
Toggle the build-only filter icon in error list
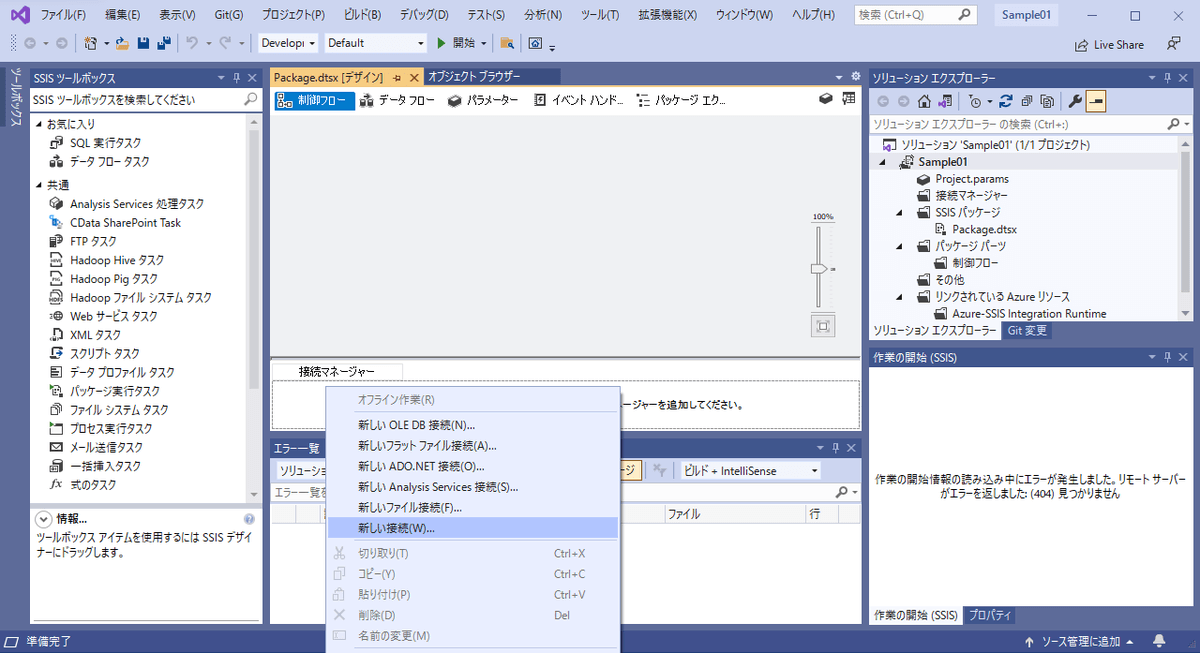(659, 470)
